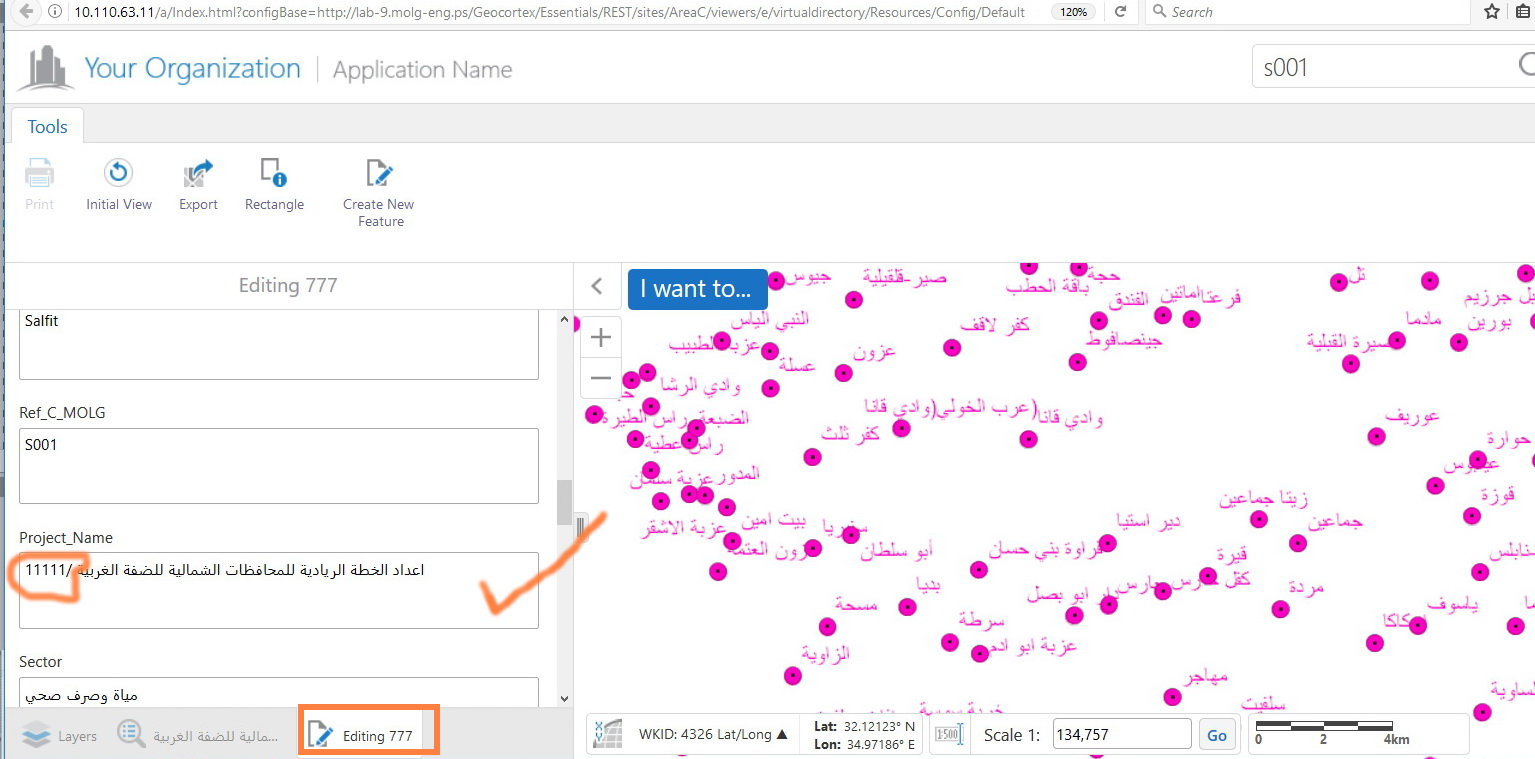The width and height of the screenshot is (1535, 759).
Task: Click the 1:500 scale icon
Action: point(948,735)
